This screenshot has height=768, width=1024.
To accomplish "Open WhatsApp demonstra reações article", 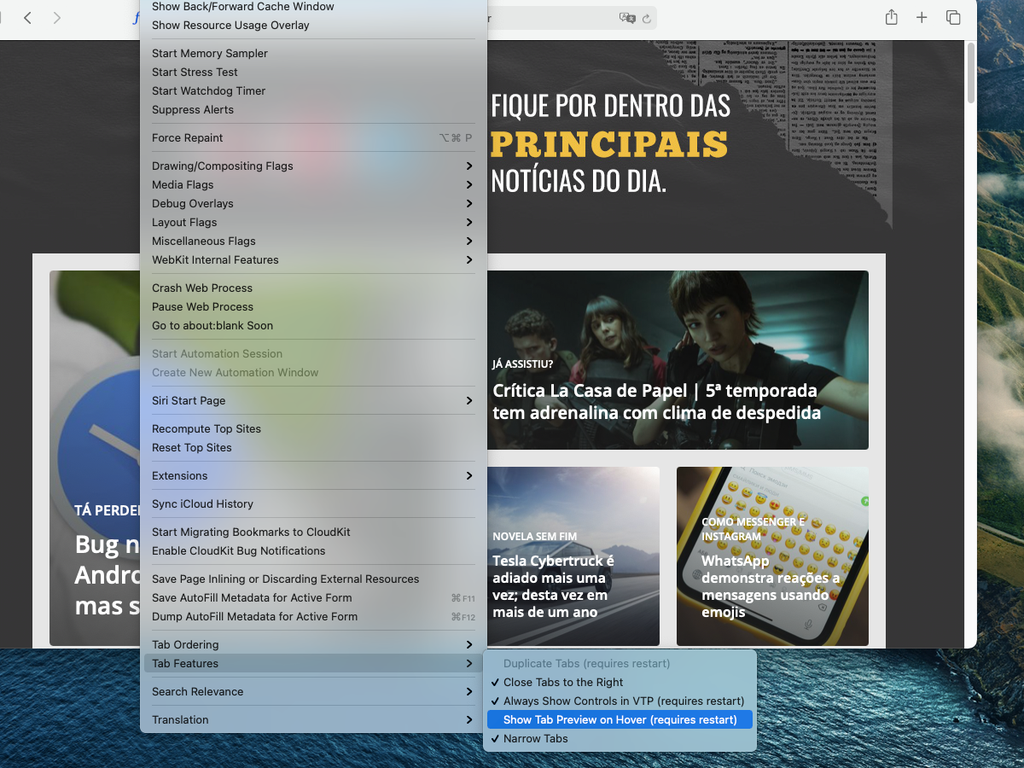I will 773,556.
